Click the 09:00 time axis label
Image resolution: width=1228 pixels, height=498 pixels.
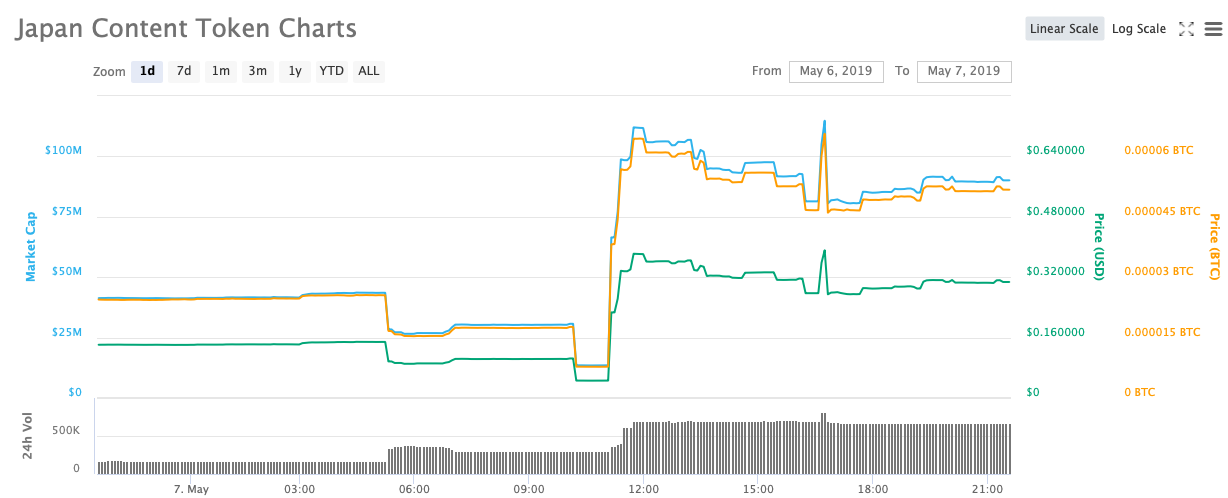529,489
